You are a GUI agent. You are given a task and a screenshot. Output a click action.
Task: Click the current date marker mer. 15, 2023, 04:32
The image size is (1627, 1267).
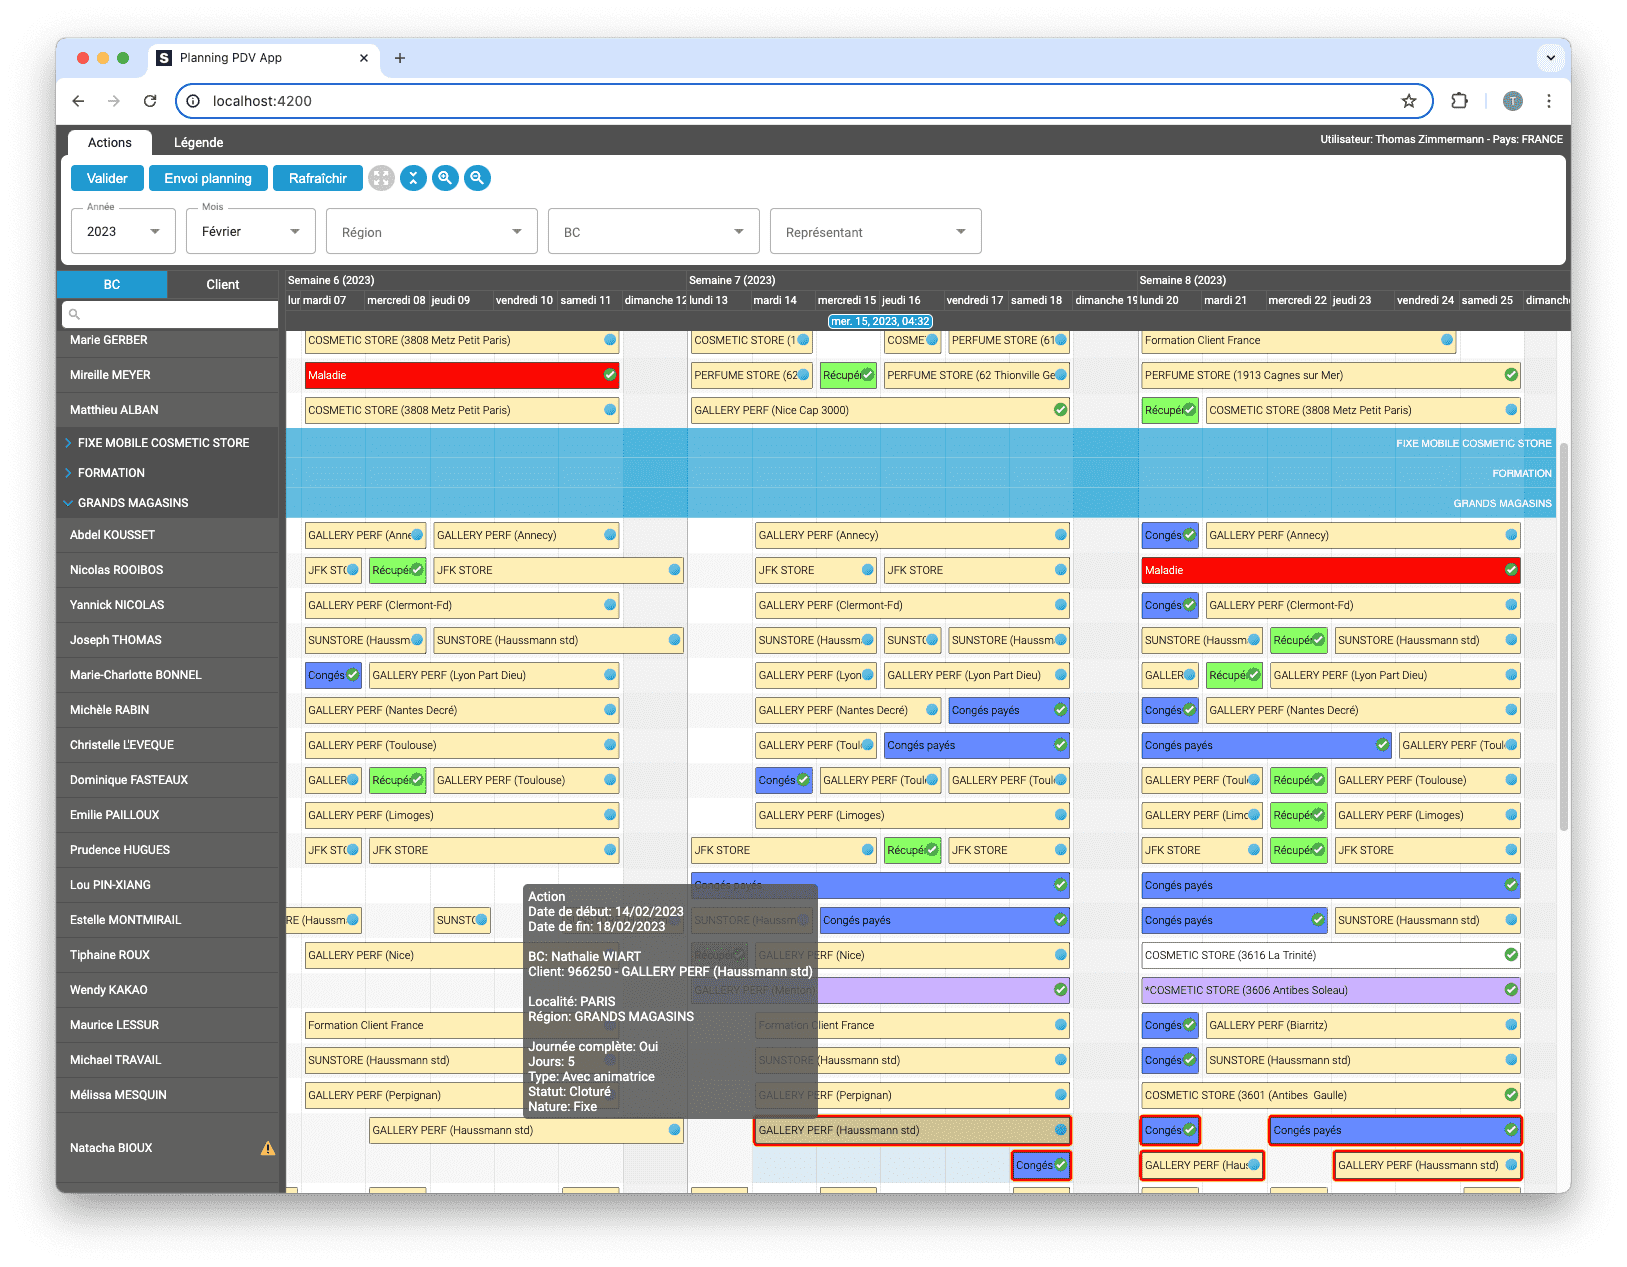click(x=879, y=321)
